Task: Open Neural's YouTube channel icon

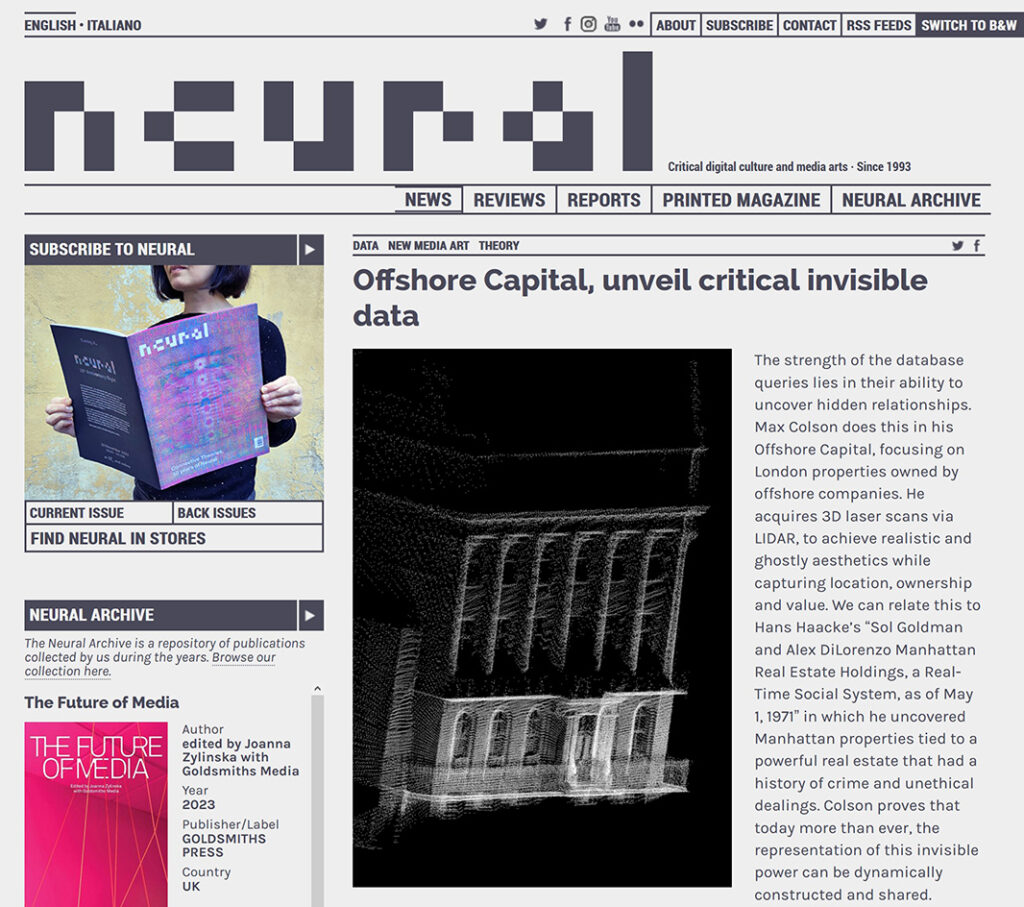Action: pyautogui.click(x=612, y=25)
